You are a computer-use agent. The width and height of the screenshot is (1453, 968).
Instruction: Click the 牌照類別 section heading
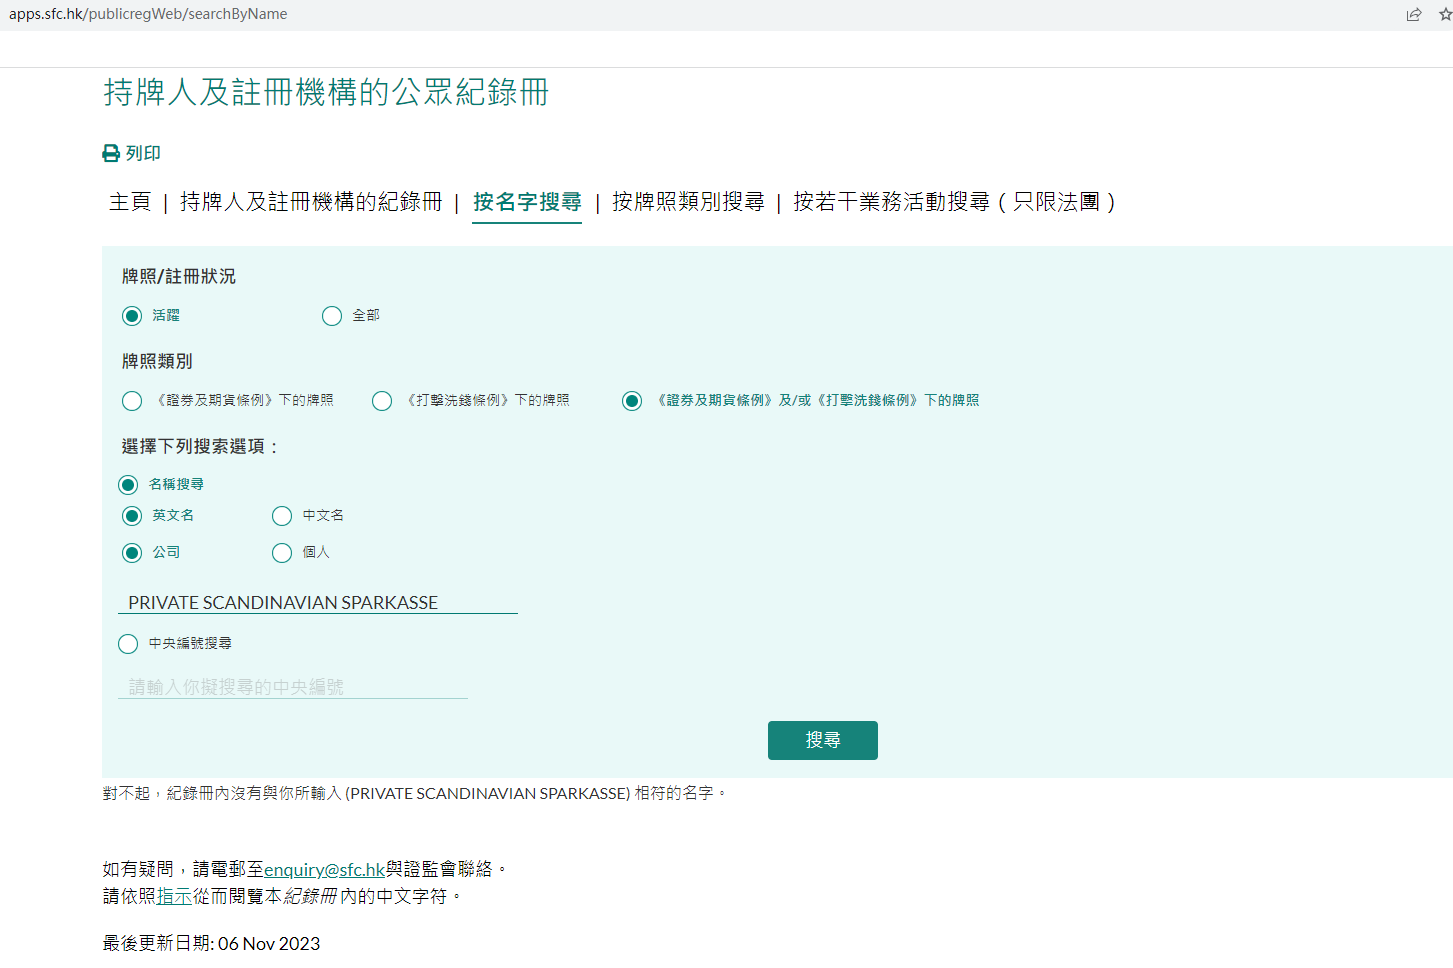pyautogui.click(x=157, y=361)
